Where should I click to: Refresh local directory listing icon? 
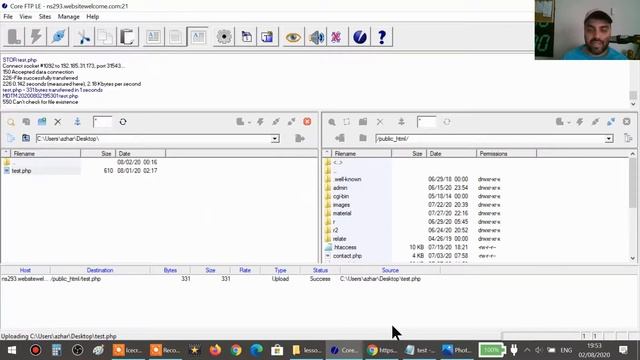[x=123, y=122]
